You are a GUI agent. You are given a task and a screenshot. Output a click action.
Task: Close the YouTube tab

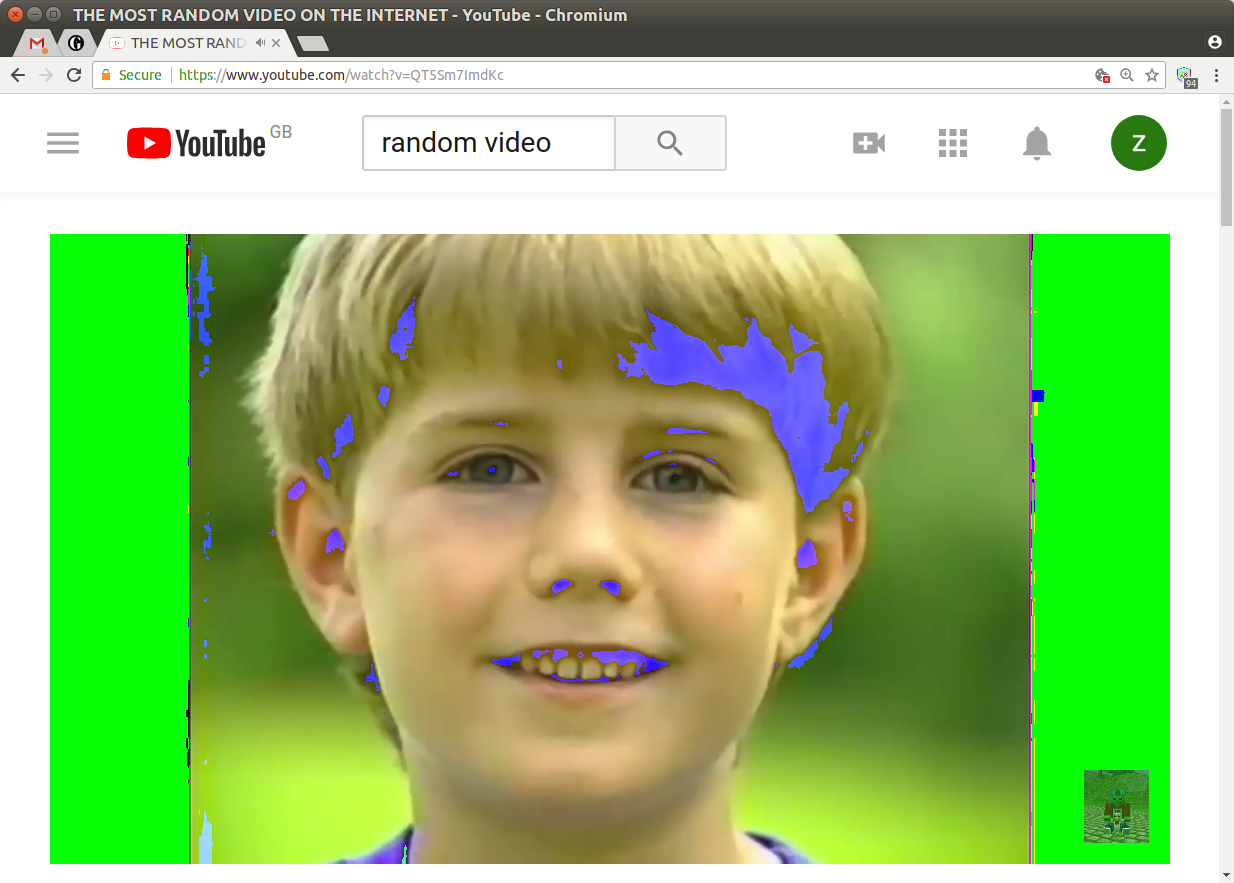point(277,43)
